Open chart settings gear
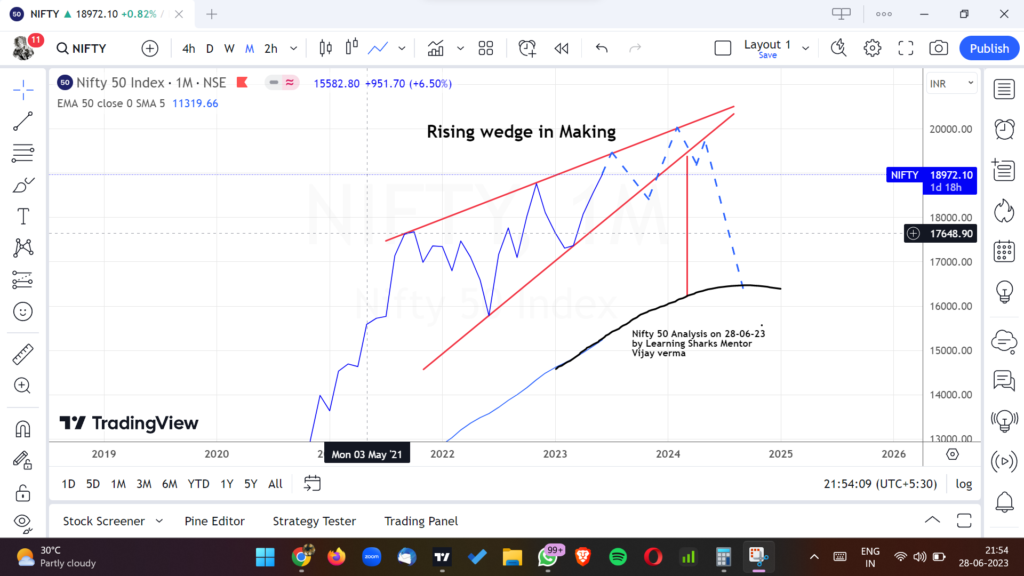This screenshot has height=576, width=1024. (x=872, y=48)
